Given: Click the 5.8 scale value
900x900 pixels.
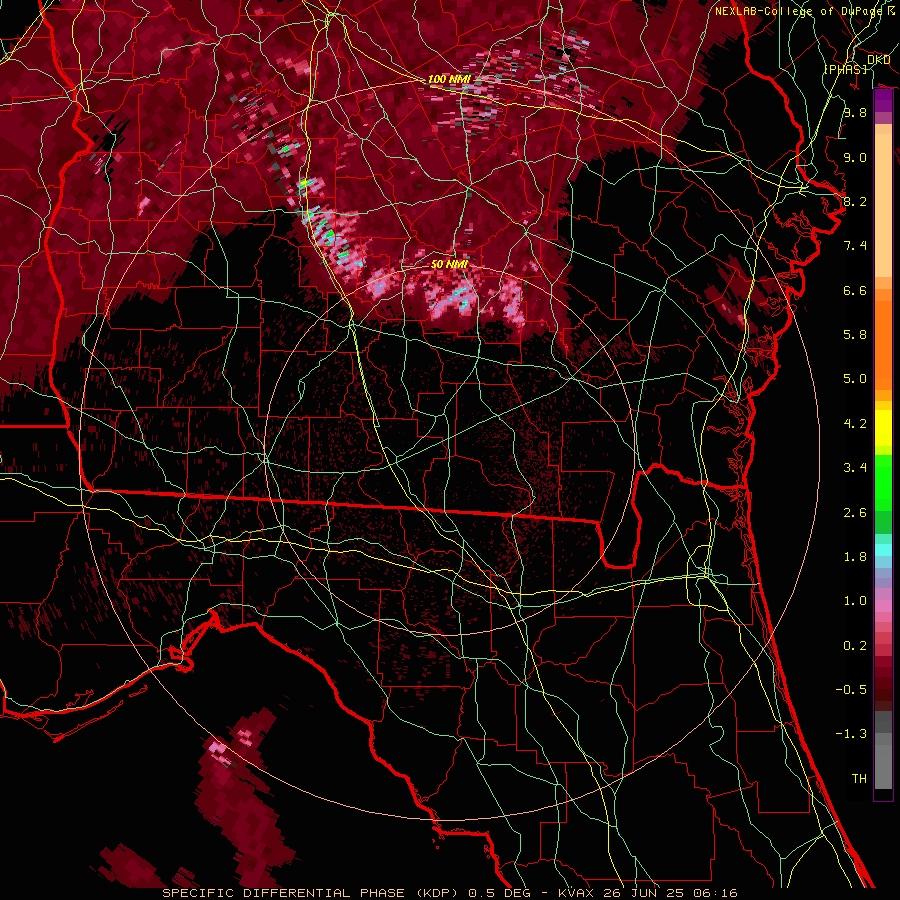Looking at the screenshot, I should tap(855, 335).
